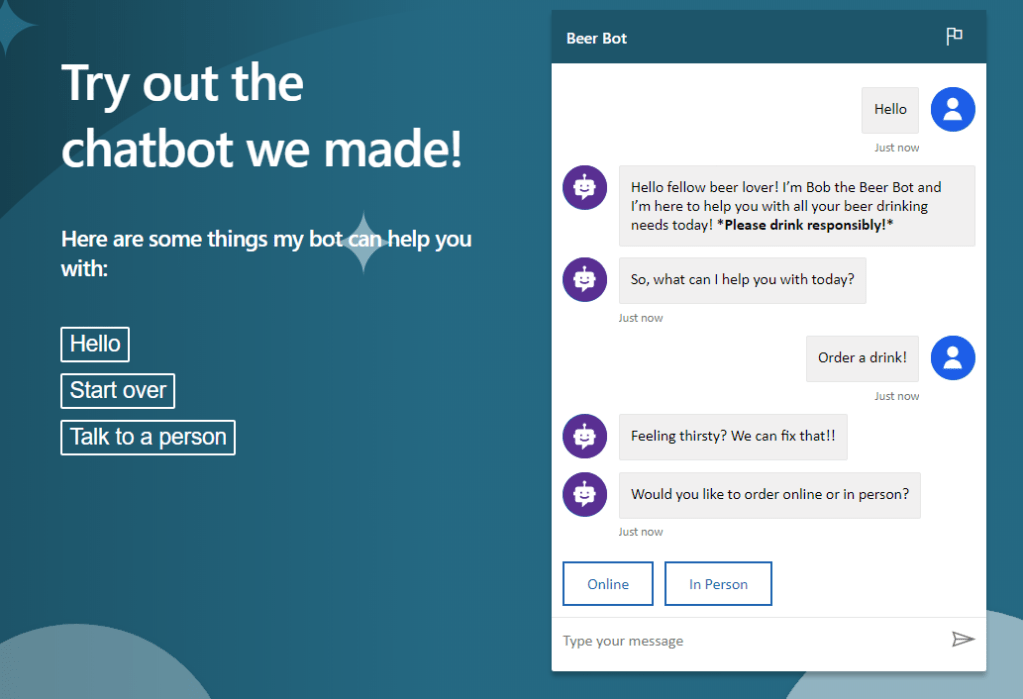The image size is (1023, 699).
Task: Click the user avatar next to "Order a drink!"
Action: click(x=952, y=358)
